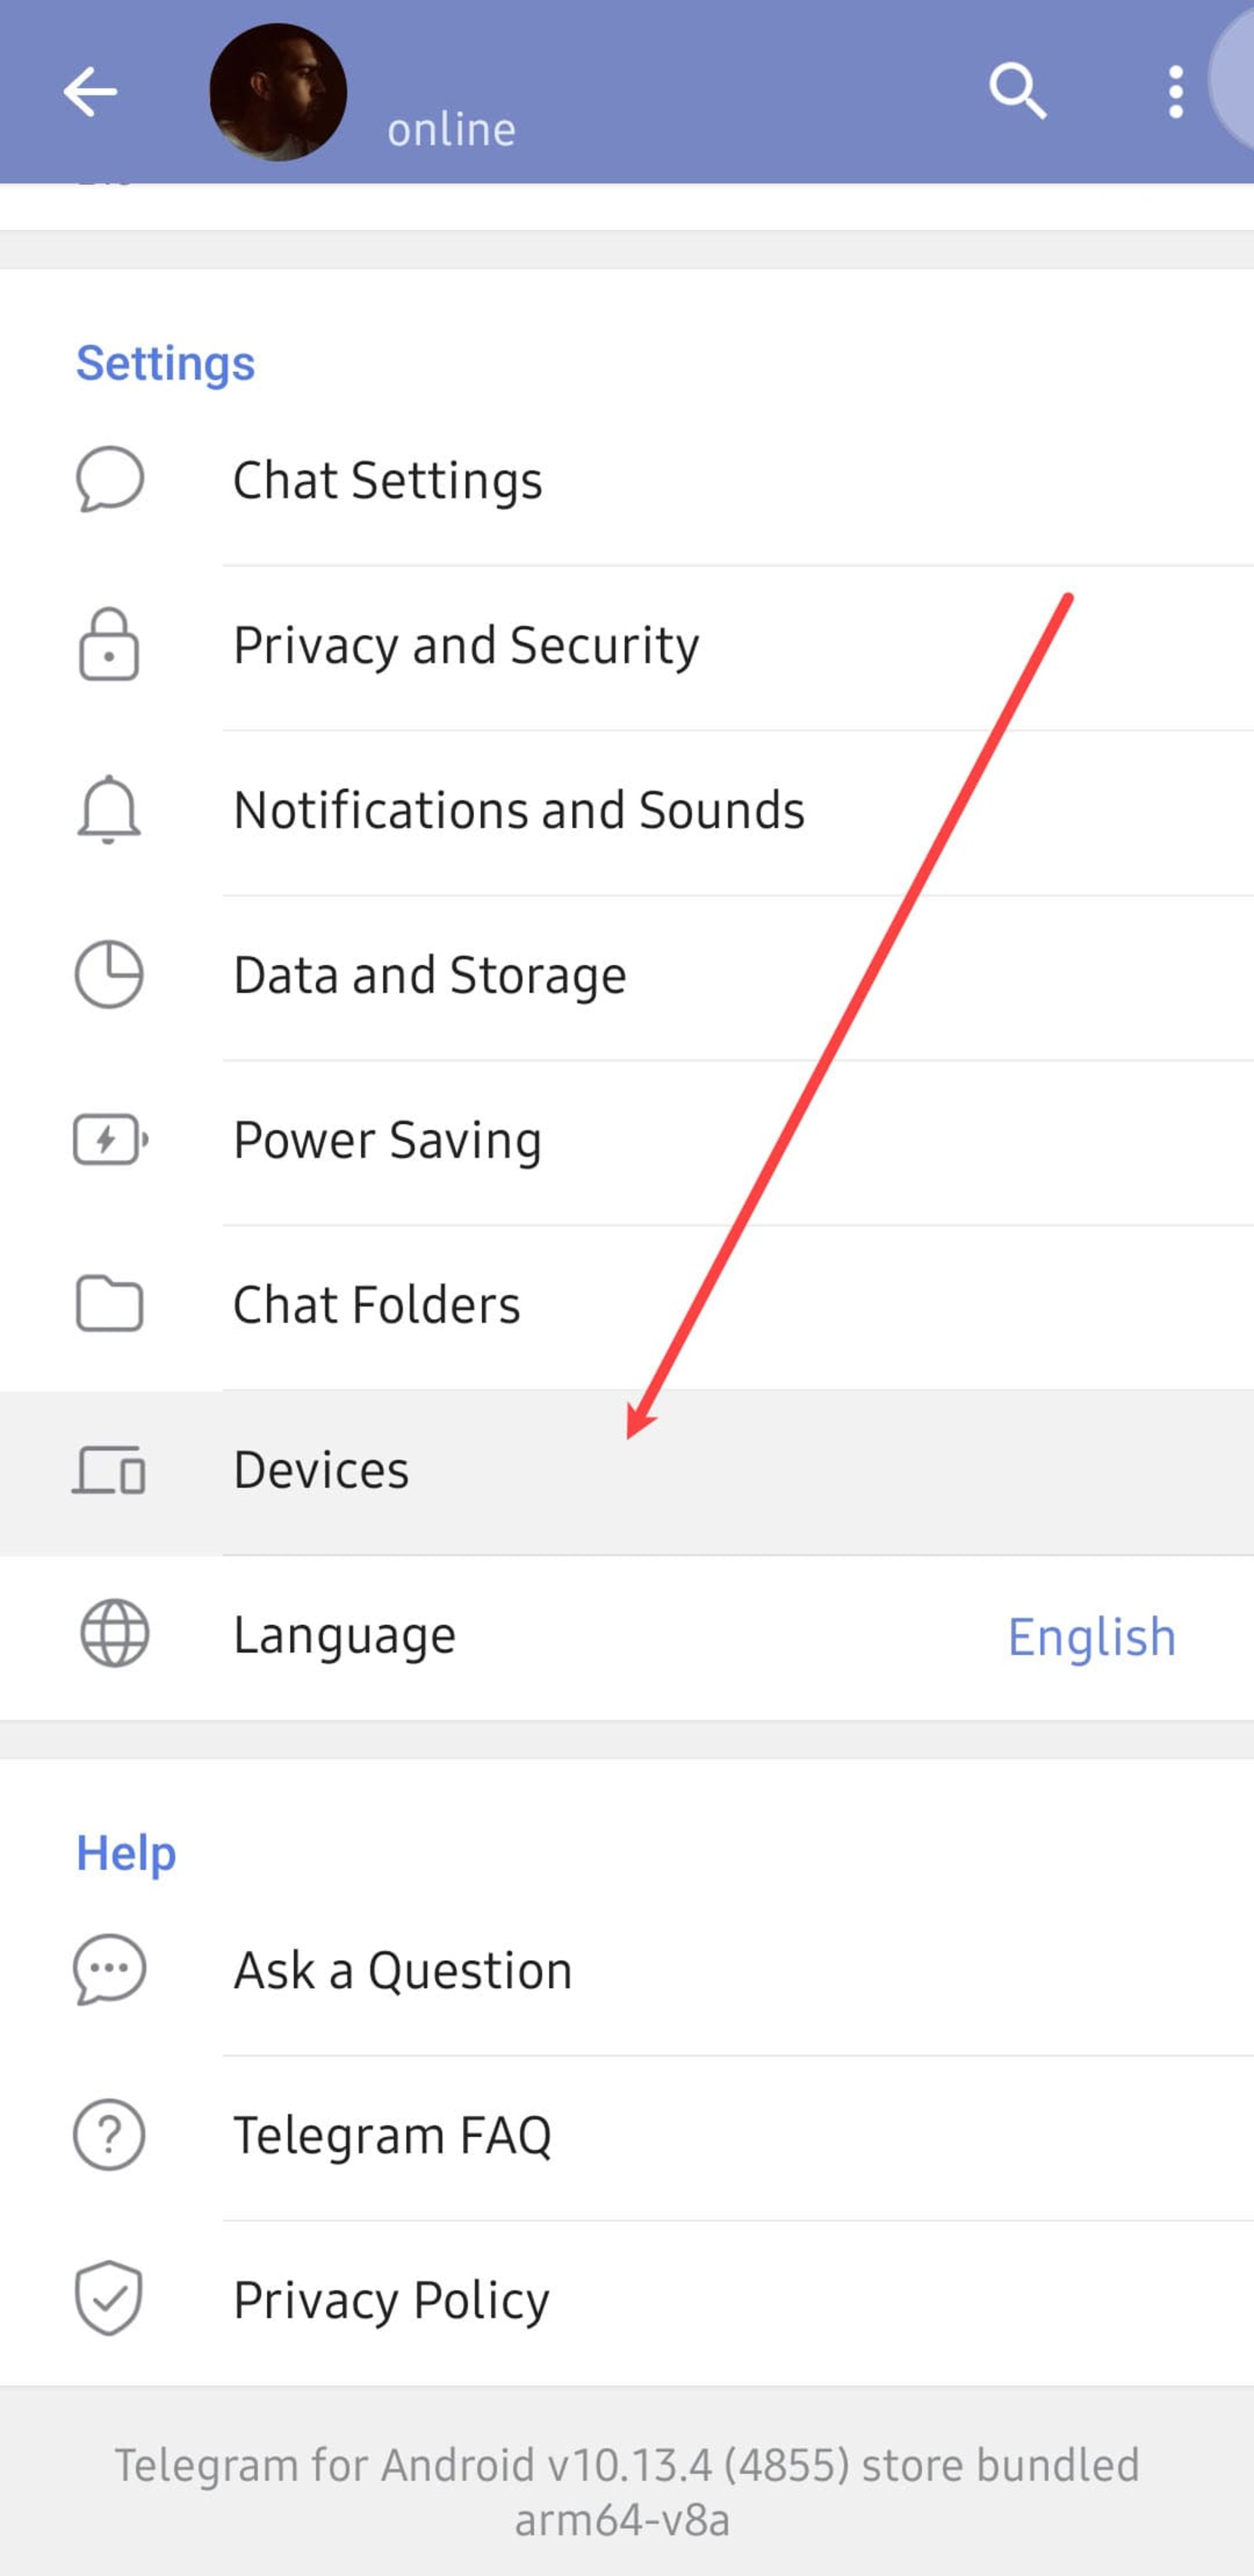Screen dimensions: 1254x2576
Task: Click the back arrow button
Action: (x=90, y=90)
